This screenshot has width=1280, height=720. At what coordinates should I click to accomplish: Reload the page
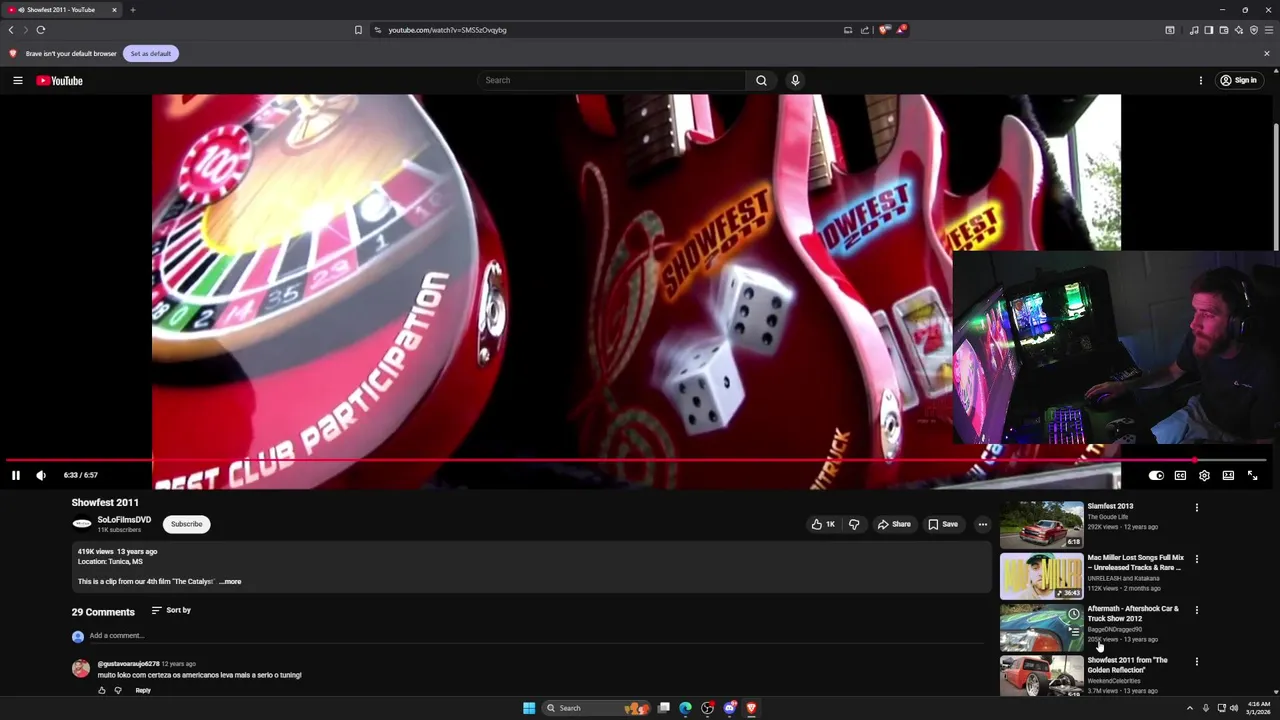tap(41, 30)
